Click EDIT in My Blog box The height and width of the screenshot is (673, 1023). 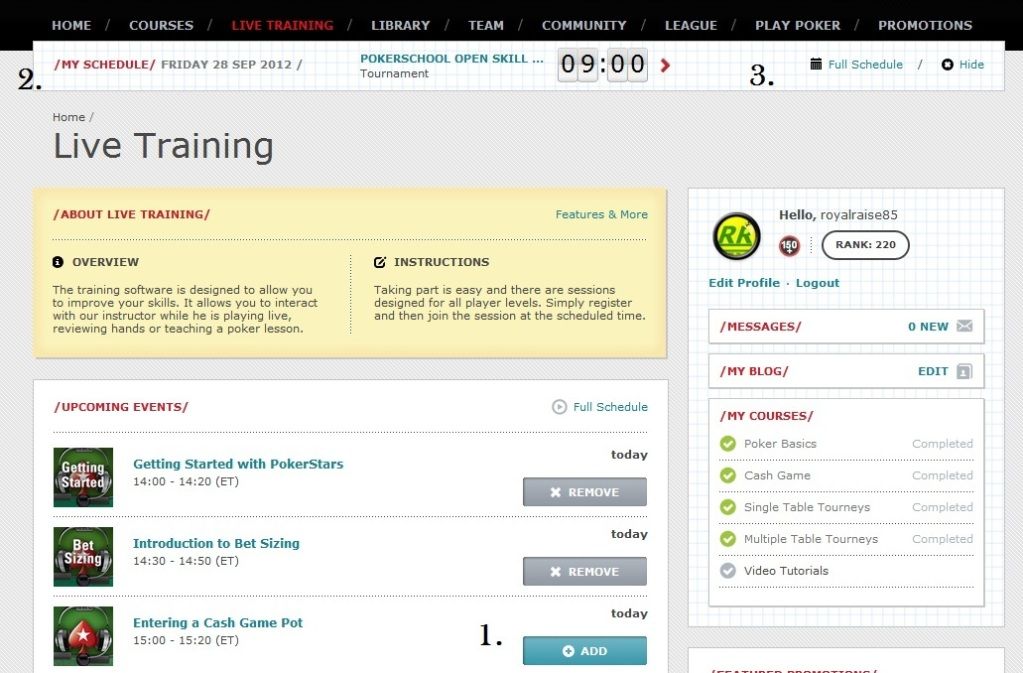[933, 371]
